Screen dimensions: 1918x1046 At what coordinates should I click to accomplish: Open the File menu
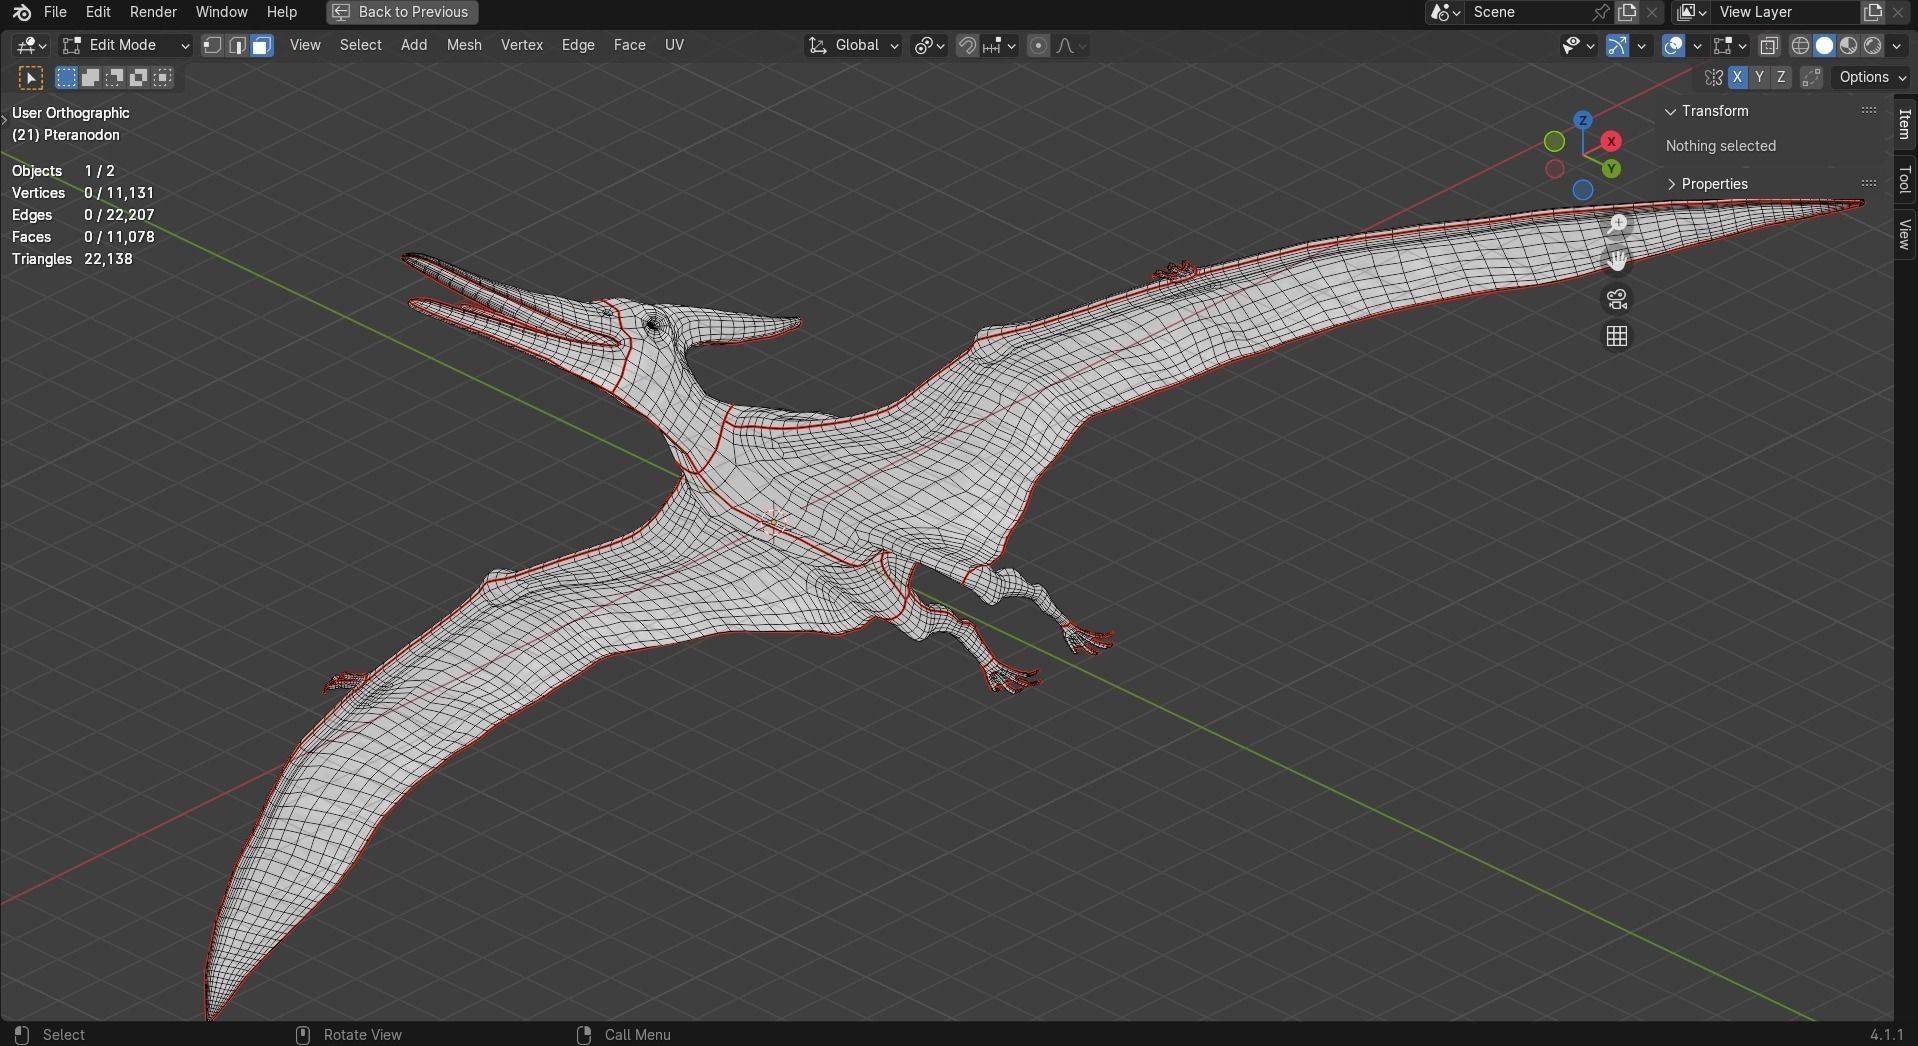pyautogui.click(x=55, y=12)
